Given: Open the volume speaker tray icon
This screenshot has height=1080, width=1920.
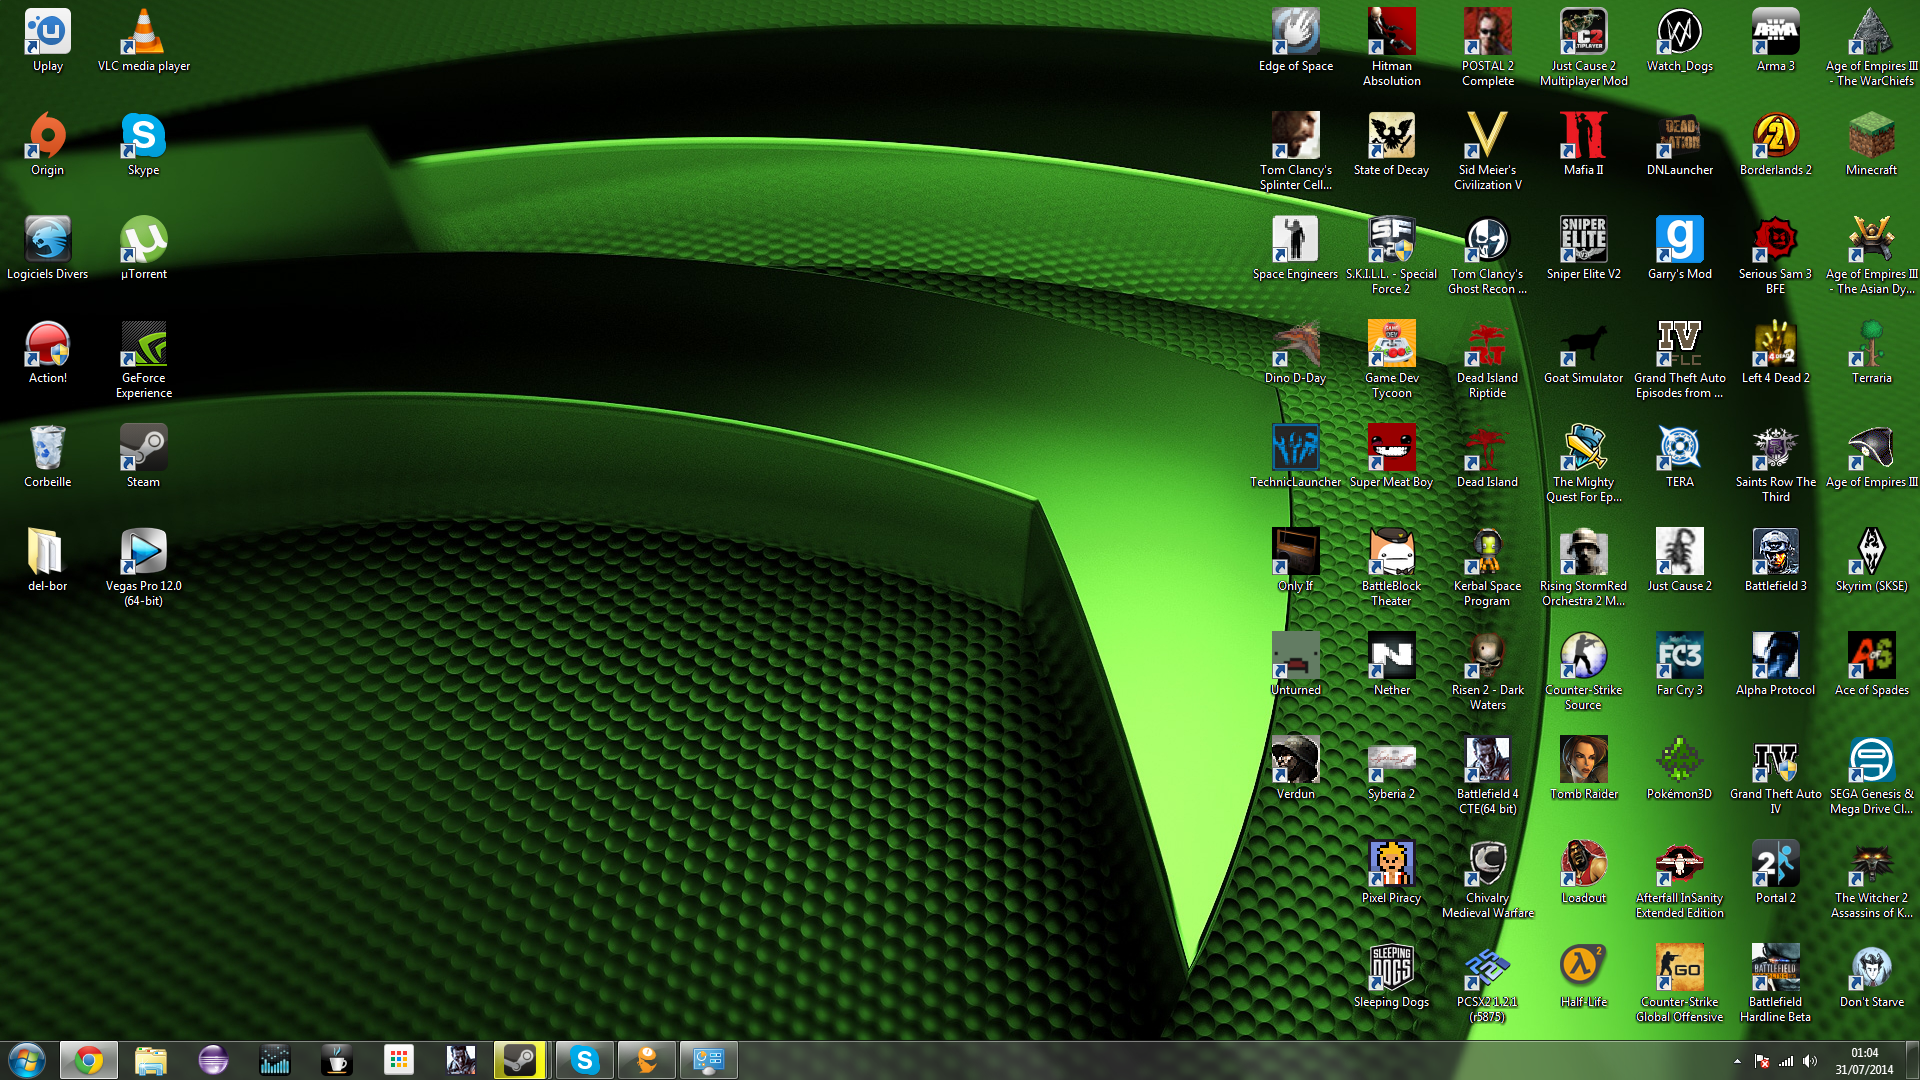Looking at the screenshot, I should pos(1810,1061).
